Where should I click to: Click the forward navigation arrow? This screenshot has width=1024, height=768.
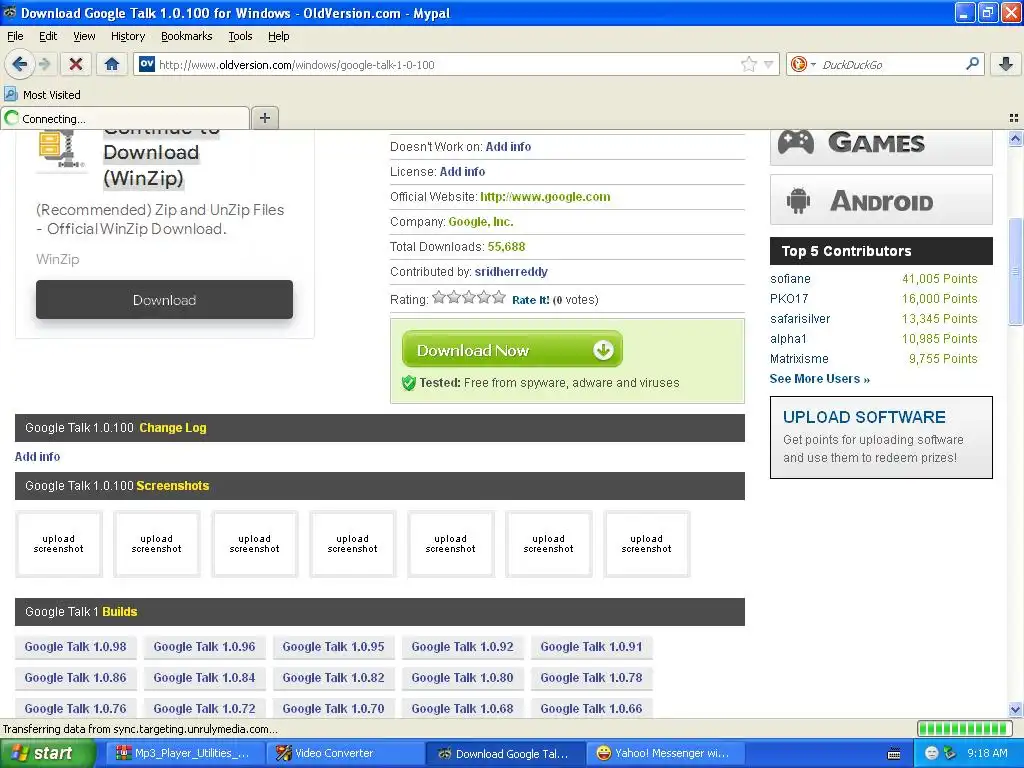coord(44,64)
